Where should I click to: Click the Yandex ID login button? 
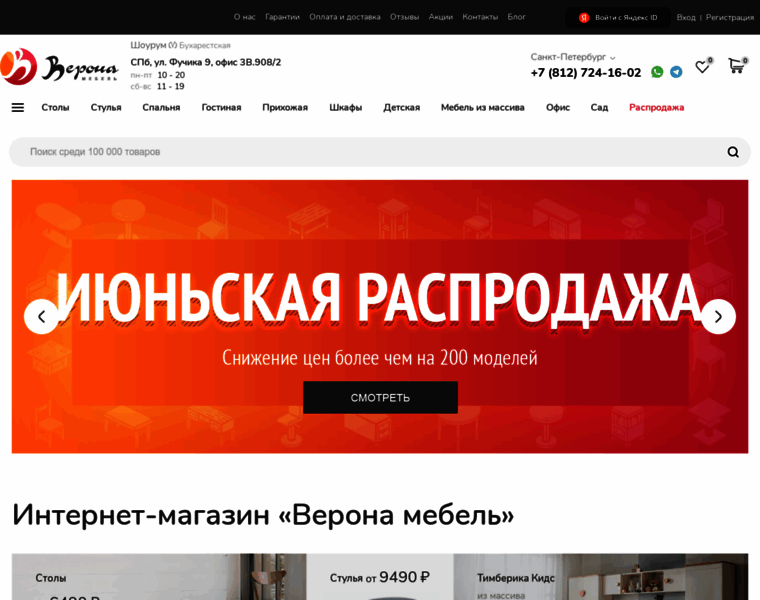tap(618, 17)
